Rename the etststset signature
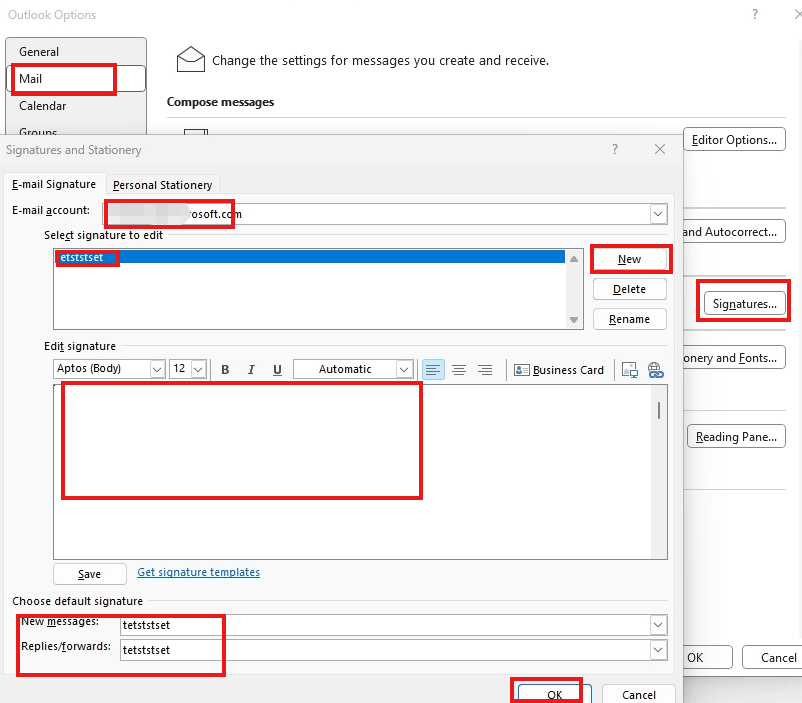 pos(629,318)
